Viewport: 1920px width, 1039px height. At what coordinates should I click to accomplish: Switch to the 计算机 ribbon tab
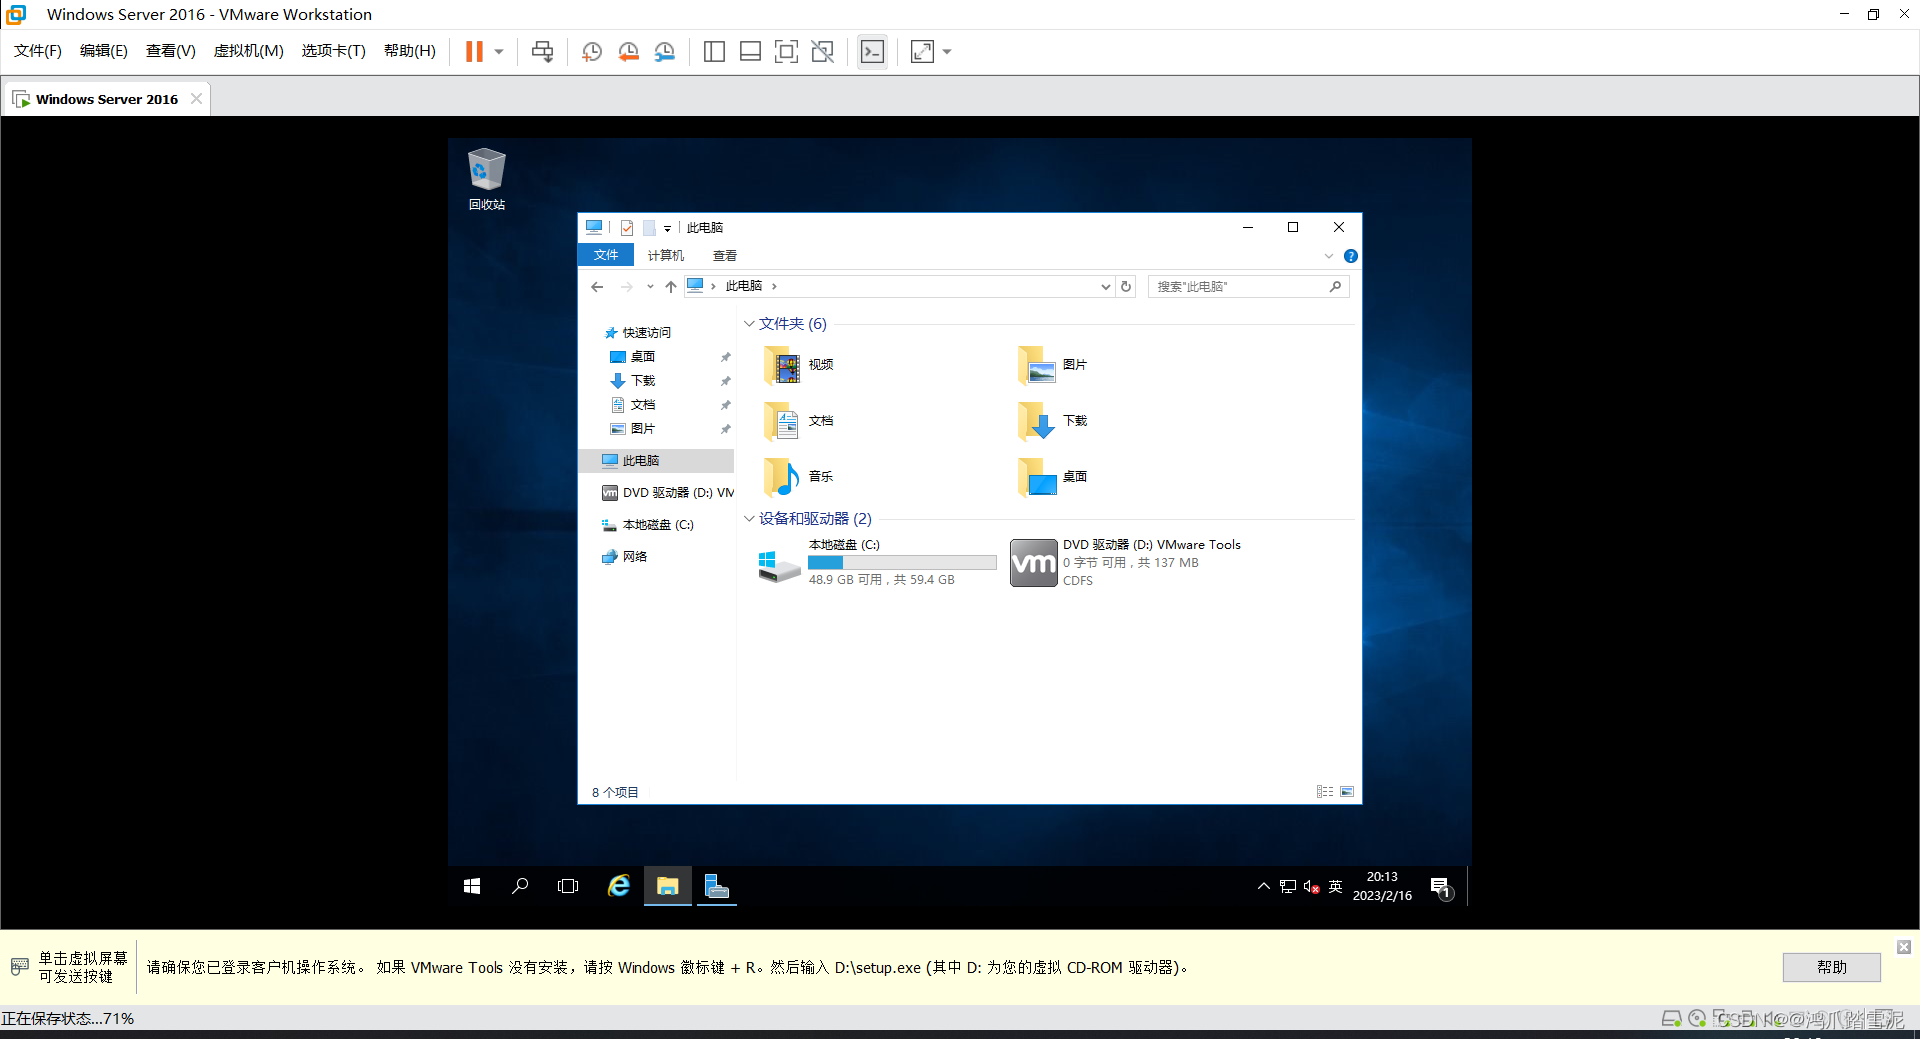point(666,256)
